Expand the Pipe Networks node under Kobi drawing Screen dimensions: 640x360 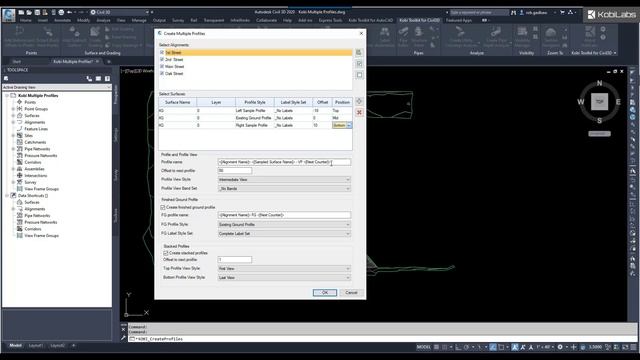pos(13,149)
